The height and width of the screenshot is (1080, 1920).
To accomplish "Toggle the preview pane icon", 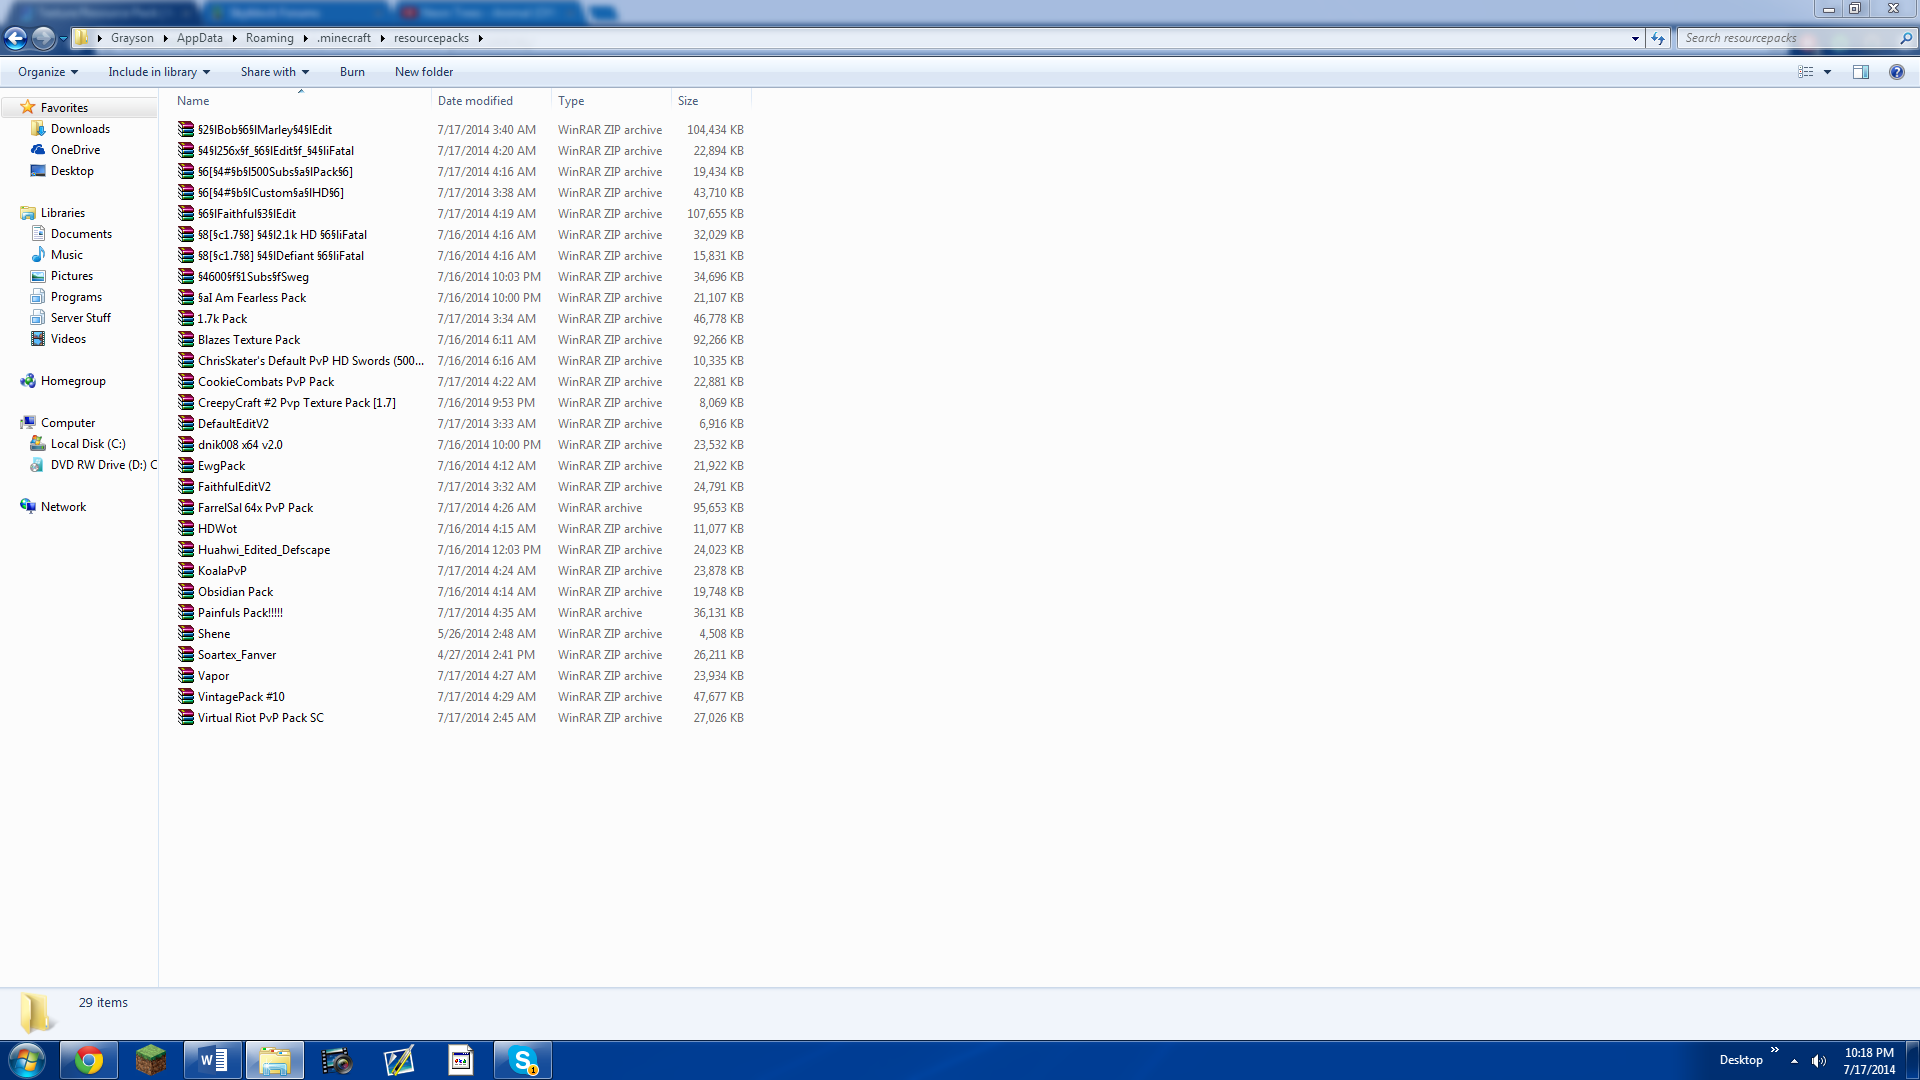I will 1860,72.
